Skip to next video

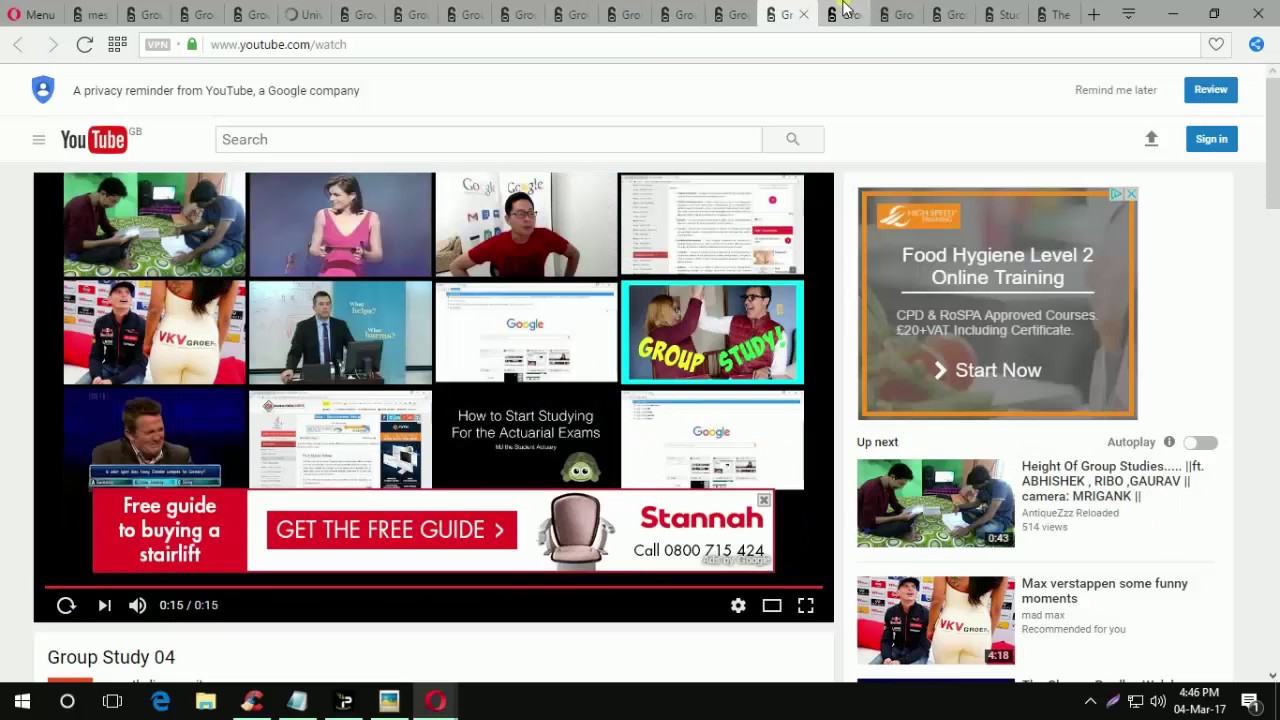pos(104,605)
